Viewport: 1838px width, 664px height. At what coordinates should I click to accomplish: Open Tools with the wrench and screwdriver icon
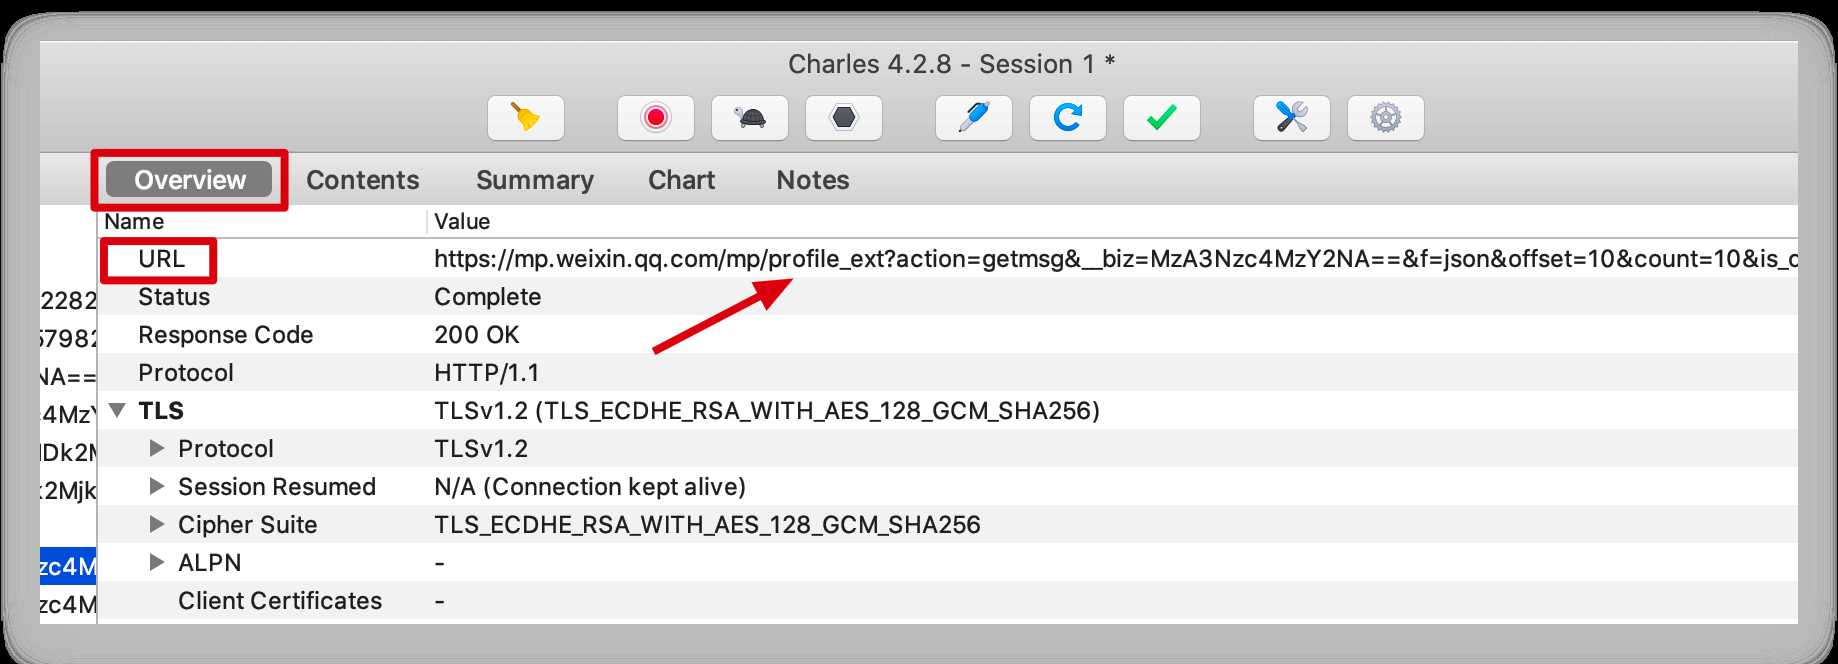point(1292,118)
